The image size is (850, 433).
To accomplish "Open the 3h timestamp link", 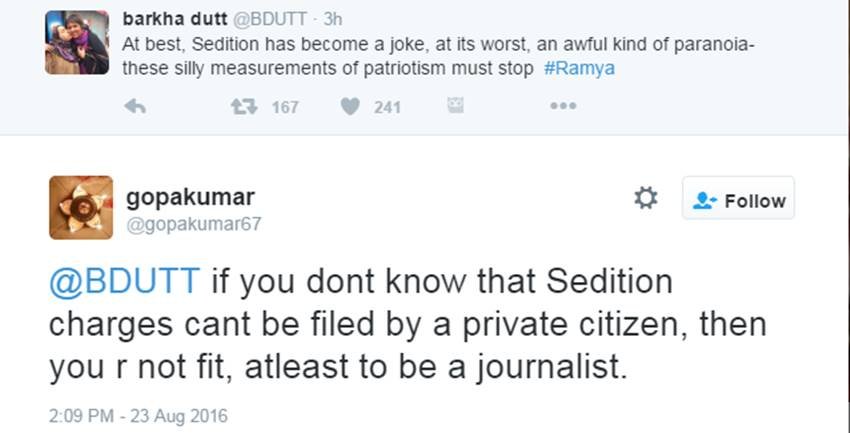I will coord(333,19).
